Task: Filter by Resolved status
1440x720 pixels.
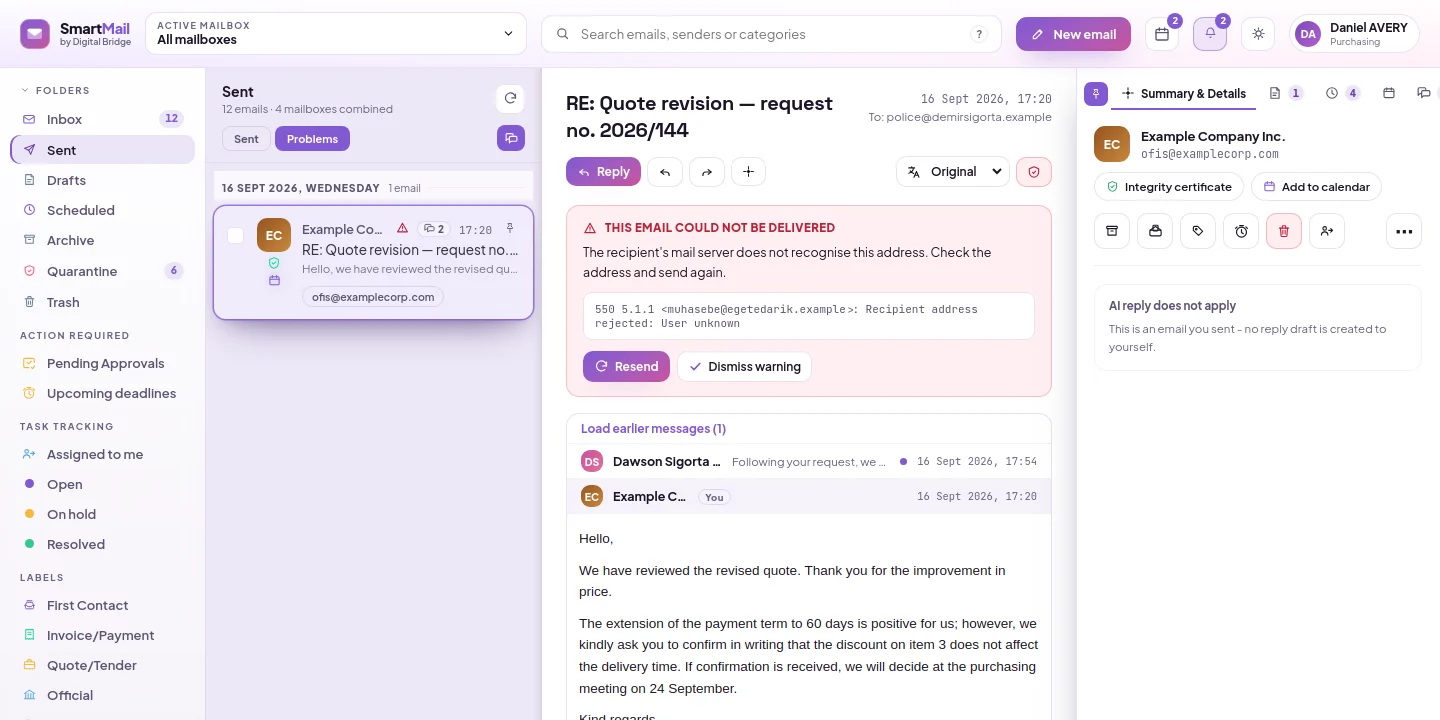Action: click(102, 544)
